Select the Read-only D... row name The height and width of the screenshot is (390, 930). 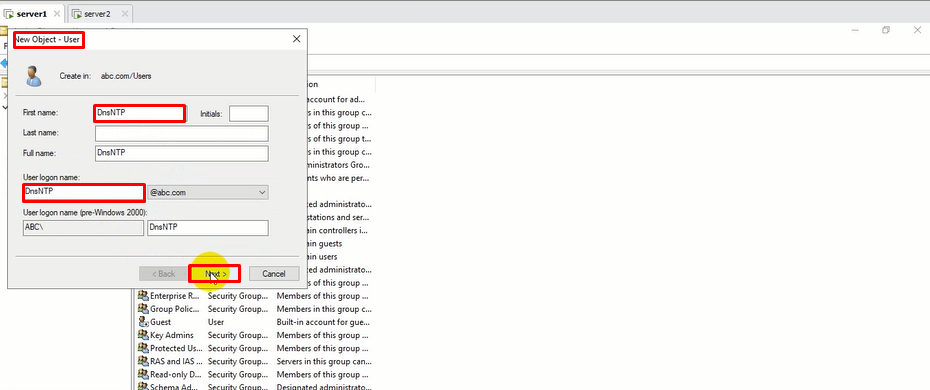[x=176, y=374]
